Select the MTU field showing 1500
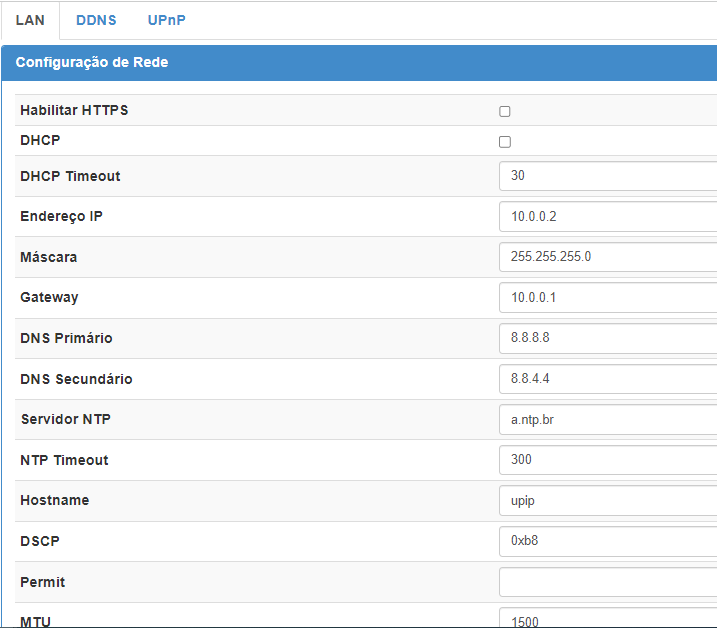 pyautogui.click(x=607, y=619)
